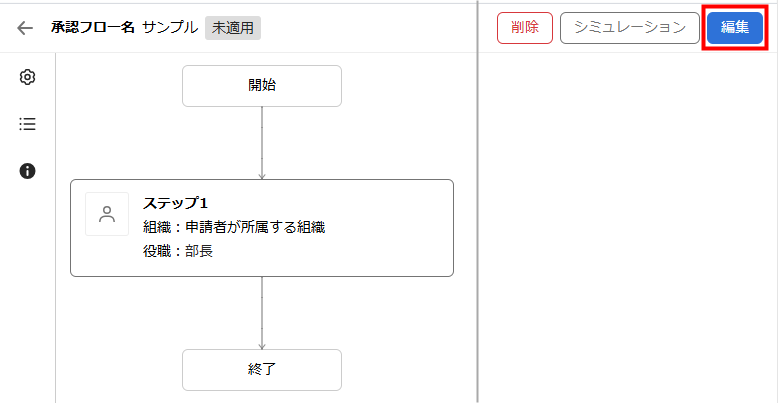Select the 終了 node
778x403 pixels.
click(262, 369)
